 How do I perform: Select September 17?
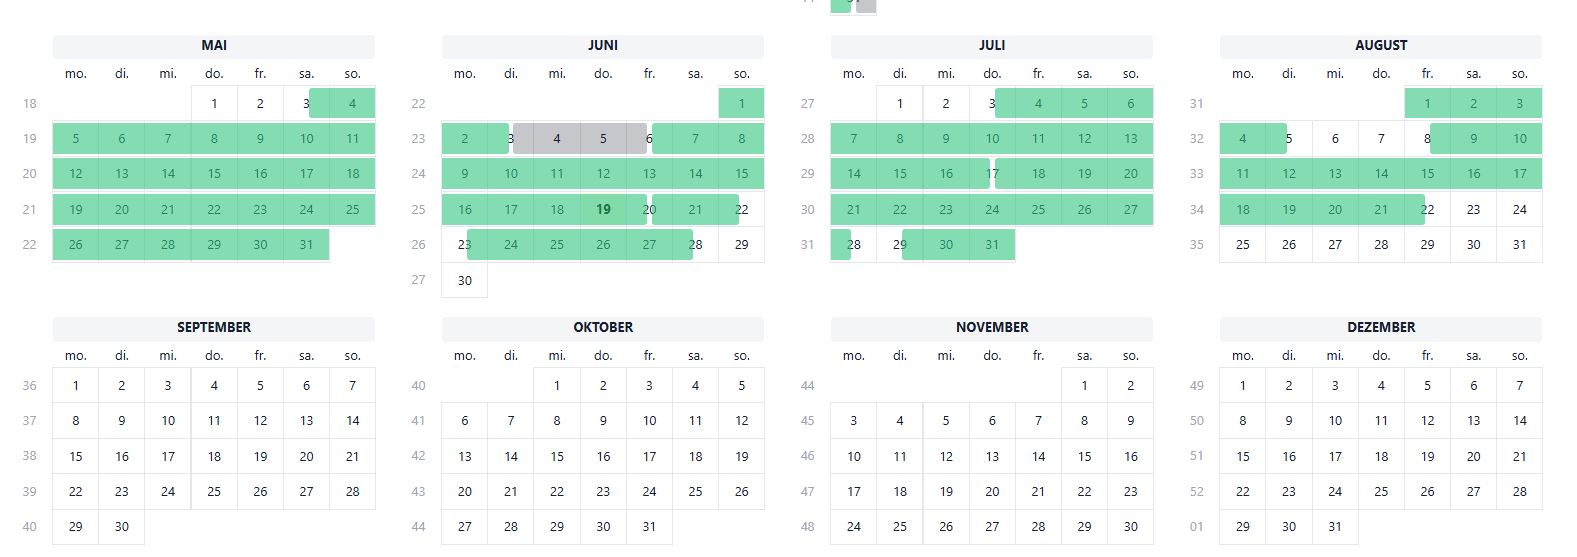pos(168,457)
